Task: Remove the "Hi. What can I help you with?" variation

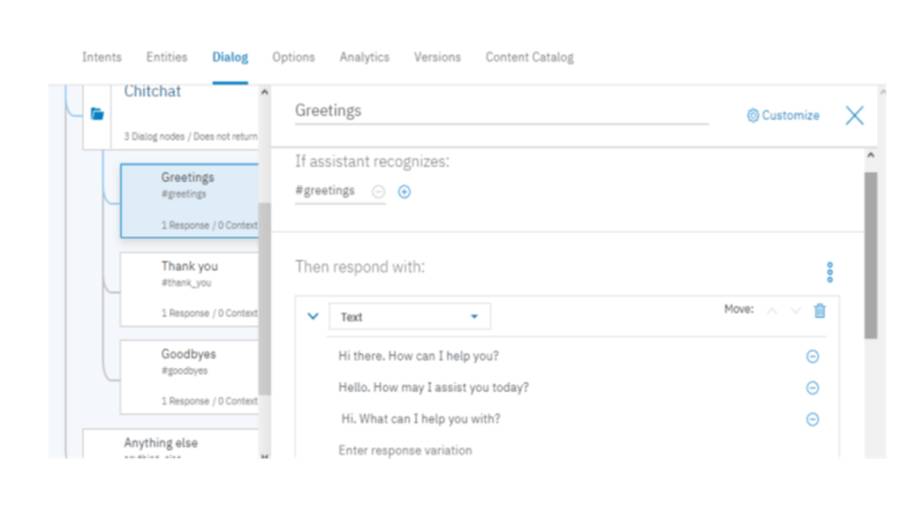Action: click(812, 420)
